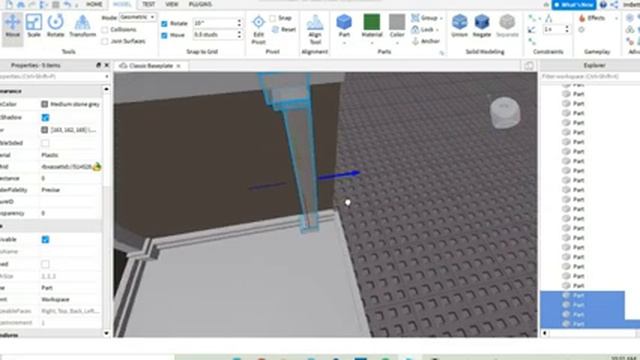The height and width of the screenshot is (360, 640).
Task: Toggle the Archivable property checkbox
Action: (x=45, y=240)
